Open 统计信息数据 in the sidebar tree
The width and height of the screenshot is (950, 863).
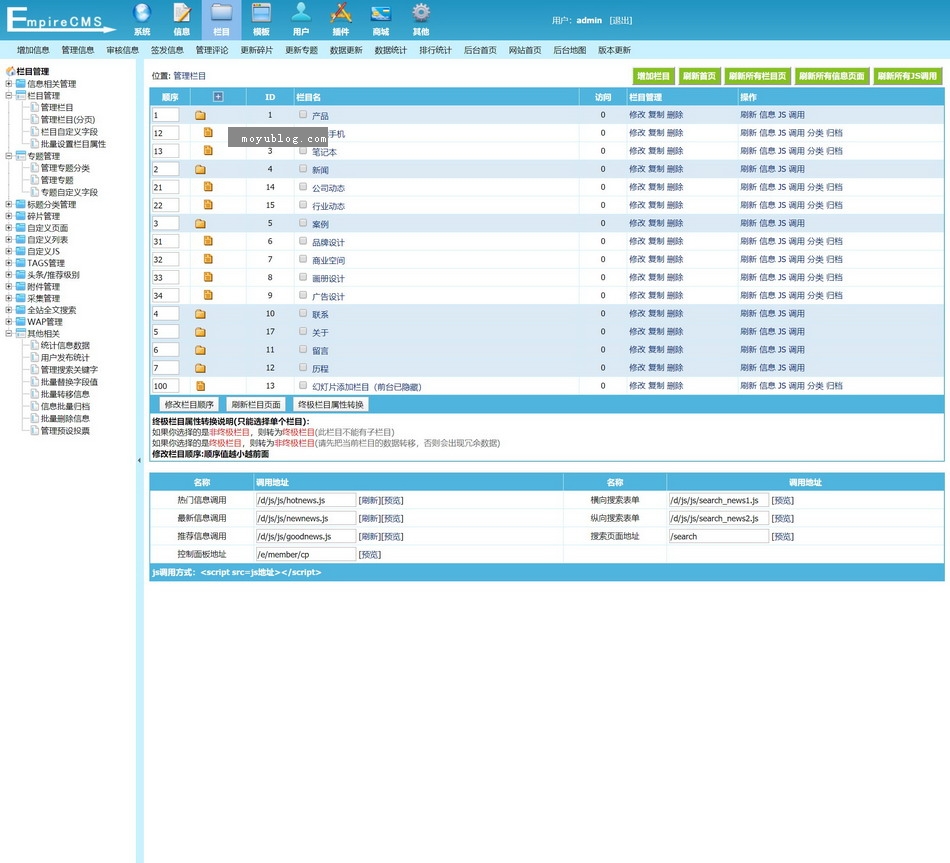point(65,345)
